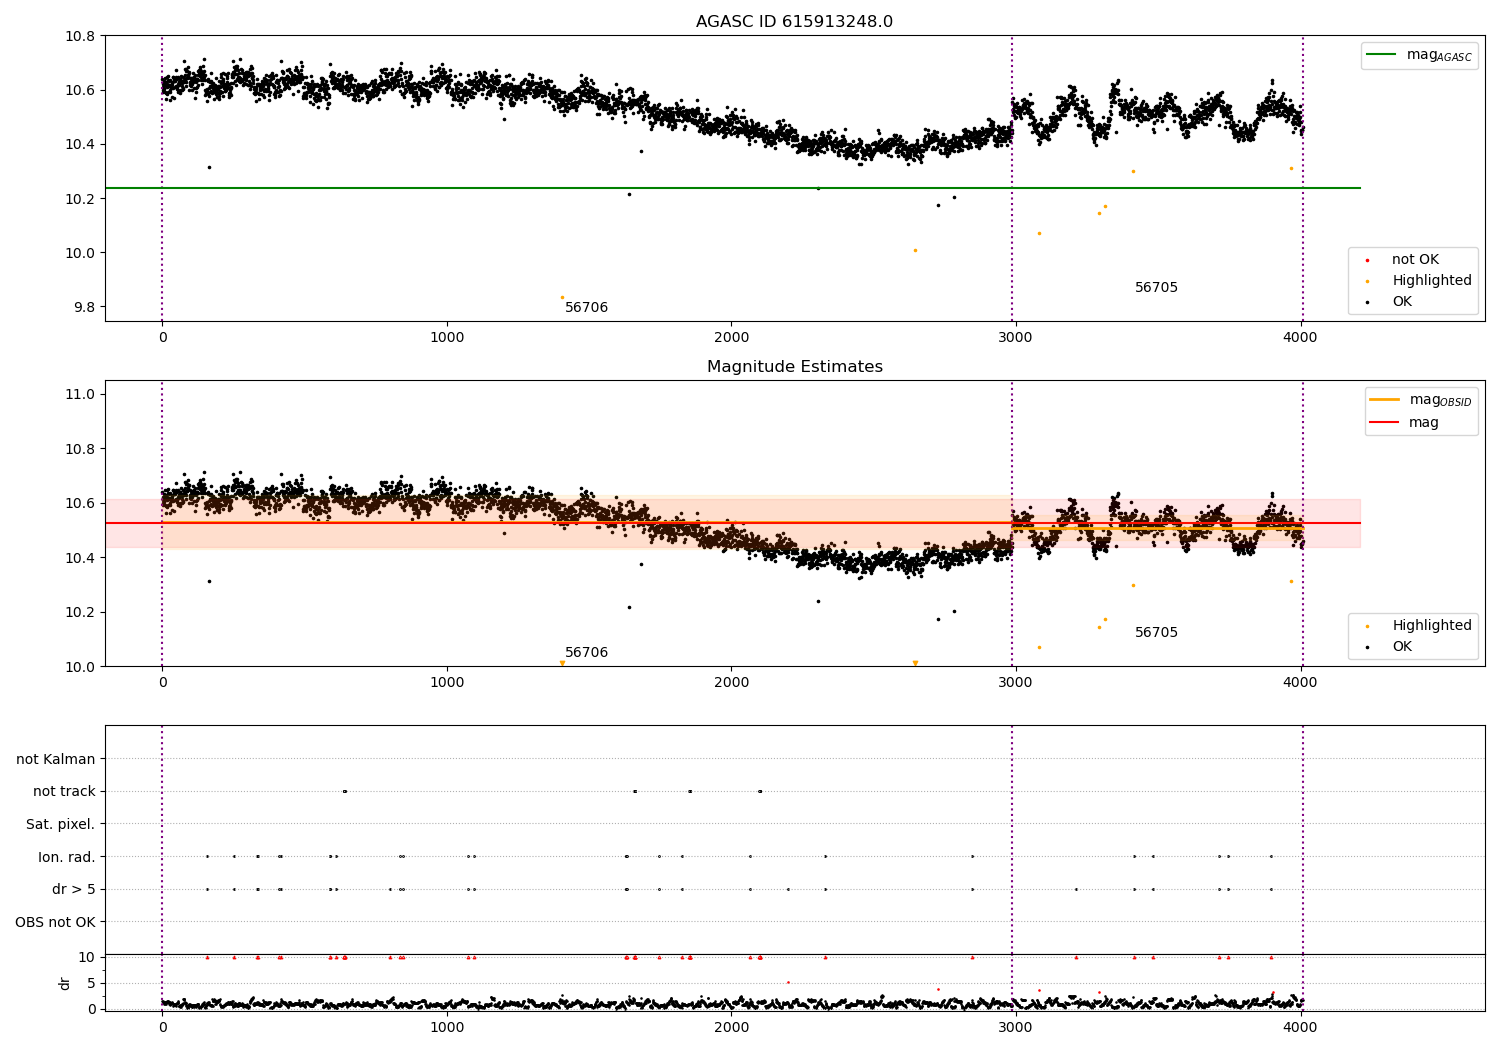Select the mag OBSID legend entry in the middle plot
This screenshot has height=1050, width=1500.
(1421, 400)
